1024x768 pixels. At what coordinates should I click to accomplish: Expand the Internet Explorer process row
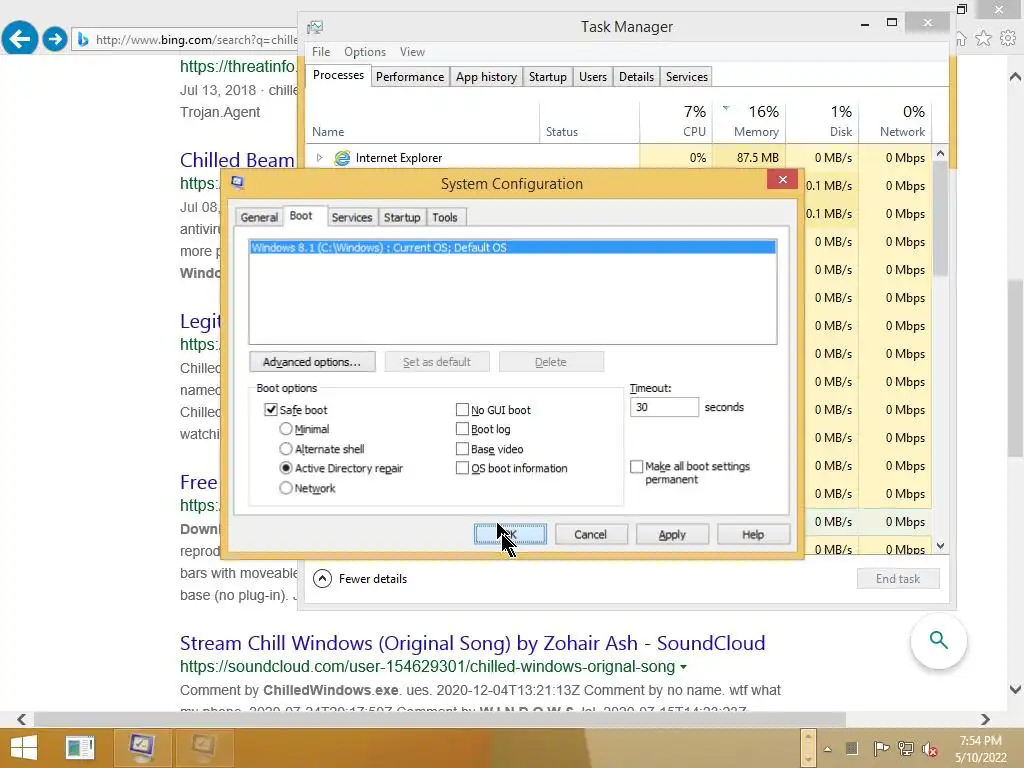pos(319,158)
